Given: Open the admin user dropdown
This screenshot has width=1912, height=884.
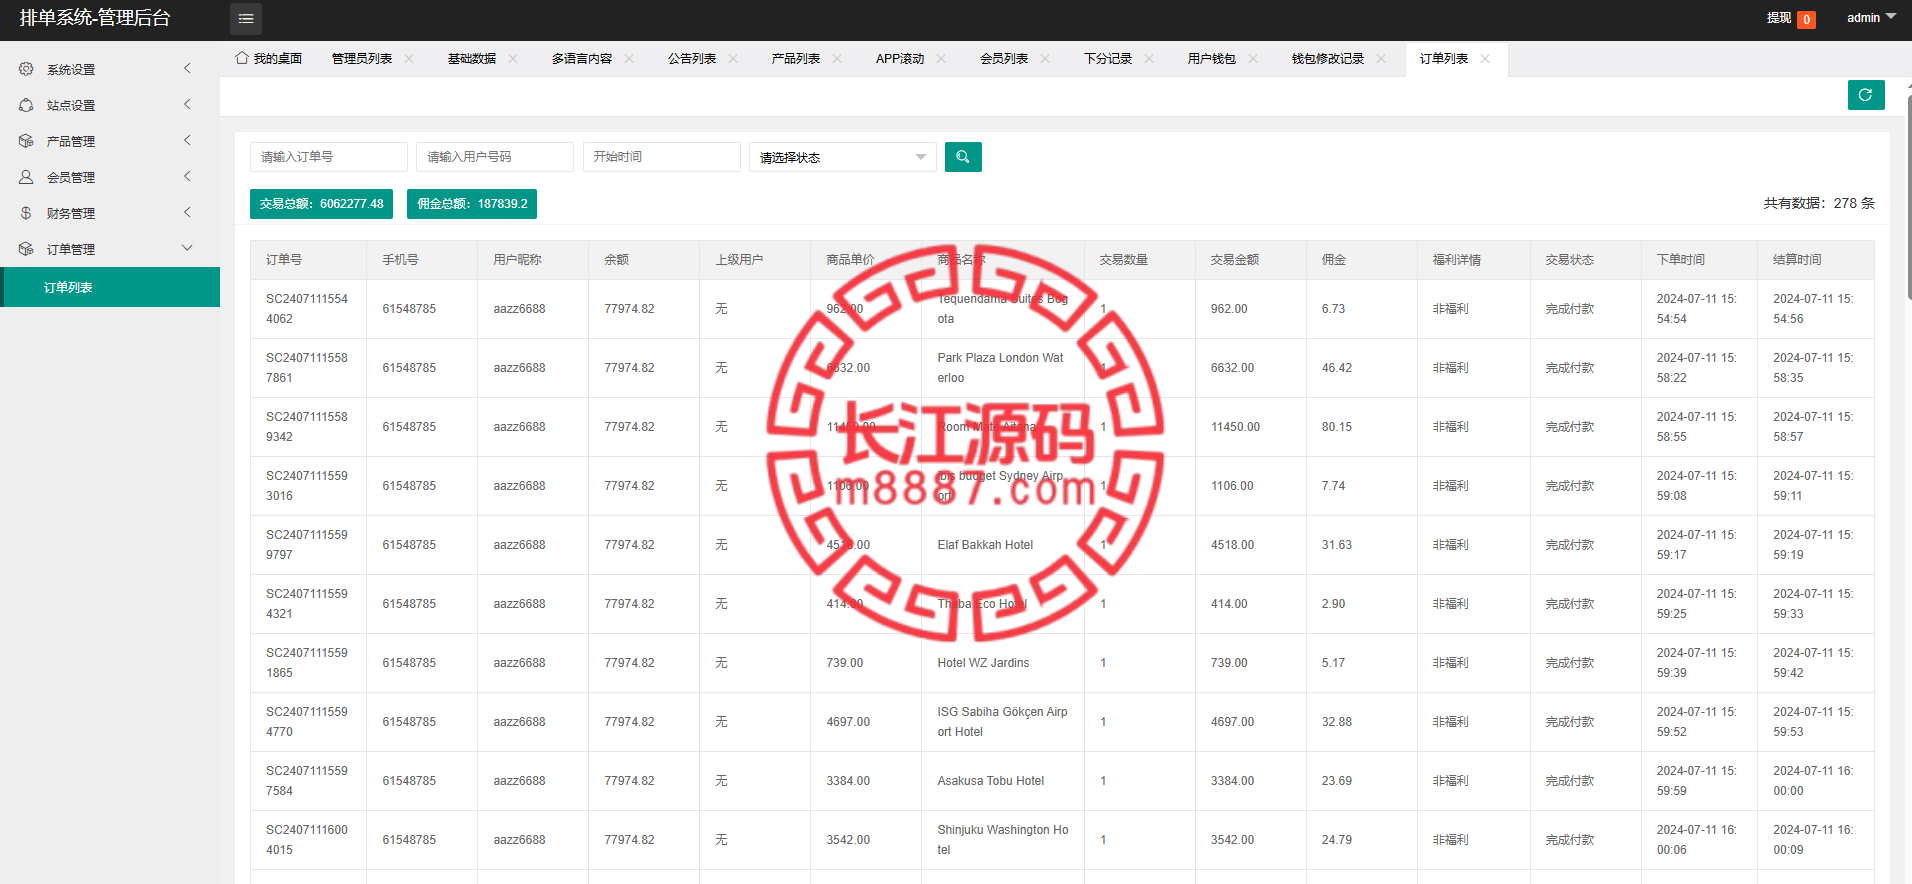Looking at the screenshot, I should 1871,18.
